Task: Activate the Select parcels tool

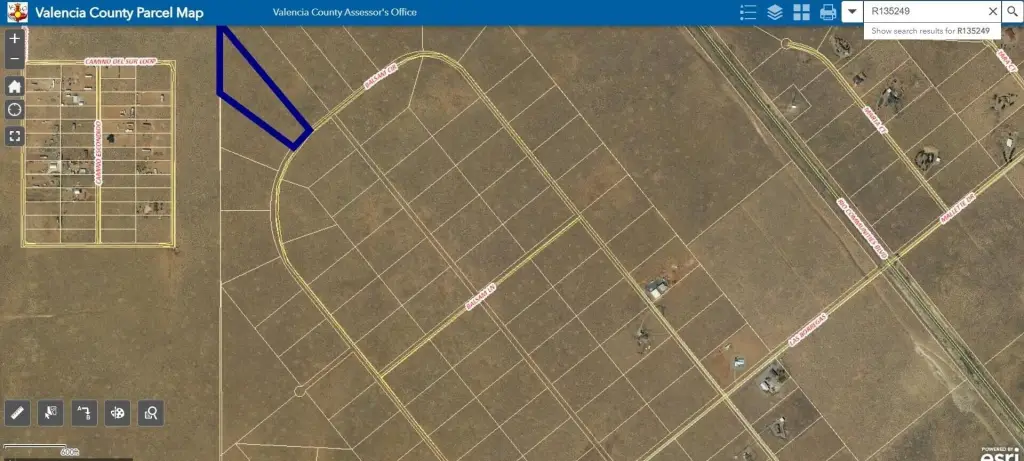Action: tap(50, 412)
